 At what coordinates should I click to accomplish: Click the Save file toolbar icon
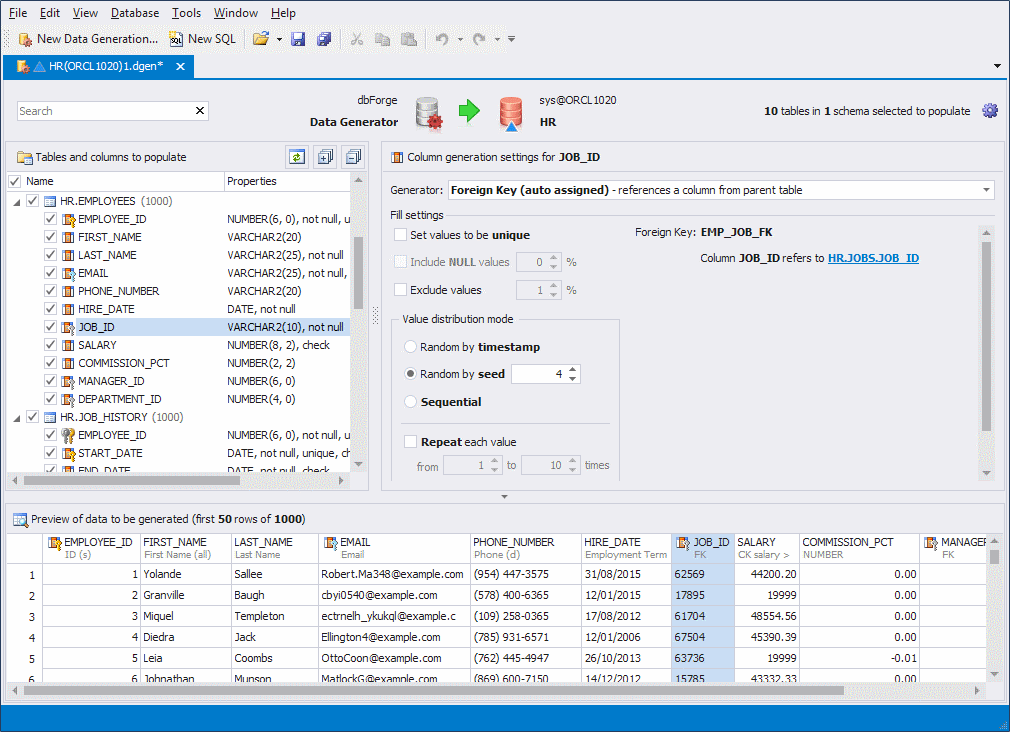pyautogui.click(x=298, y=38)
